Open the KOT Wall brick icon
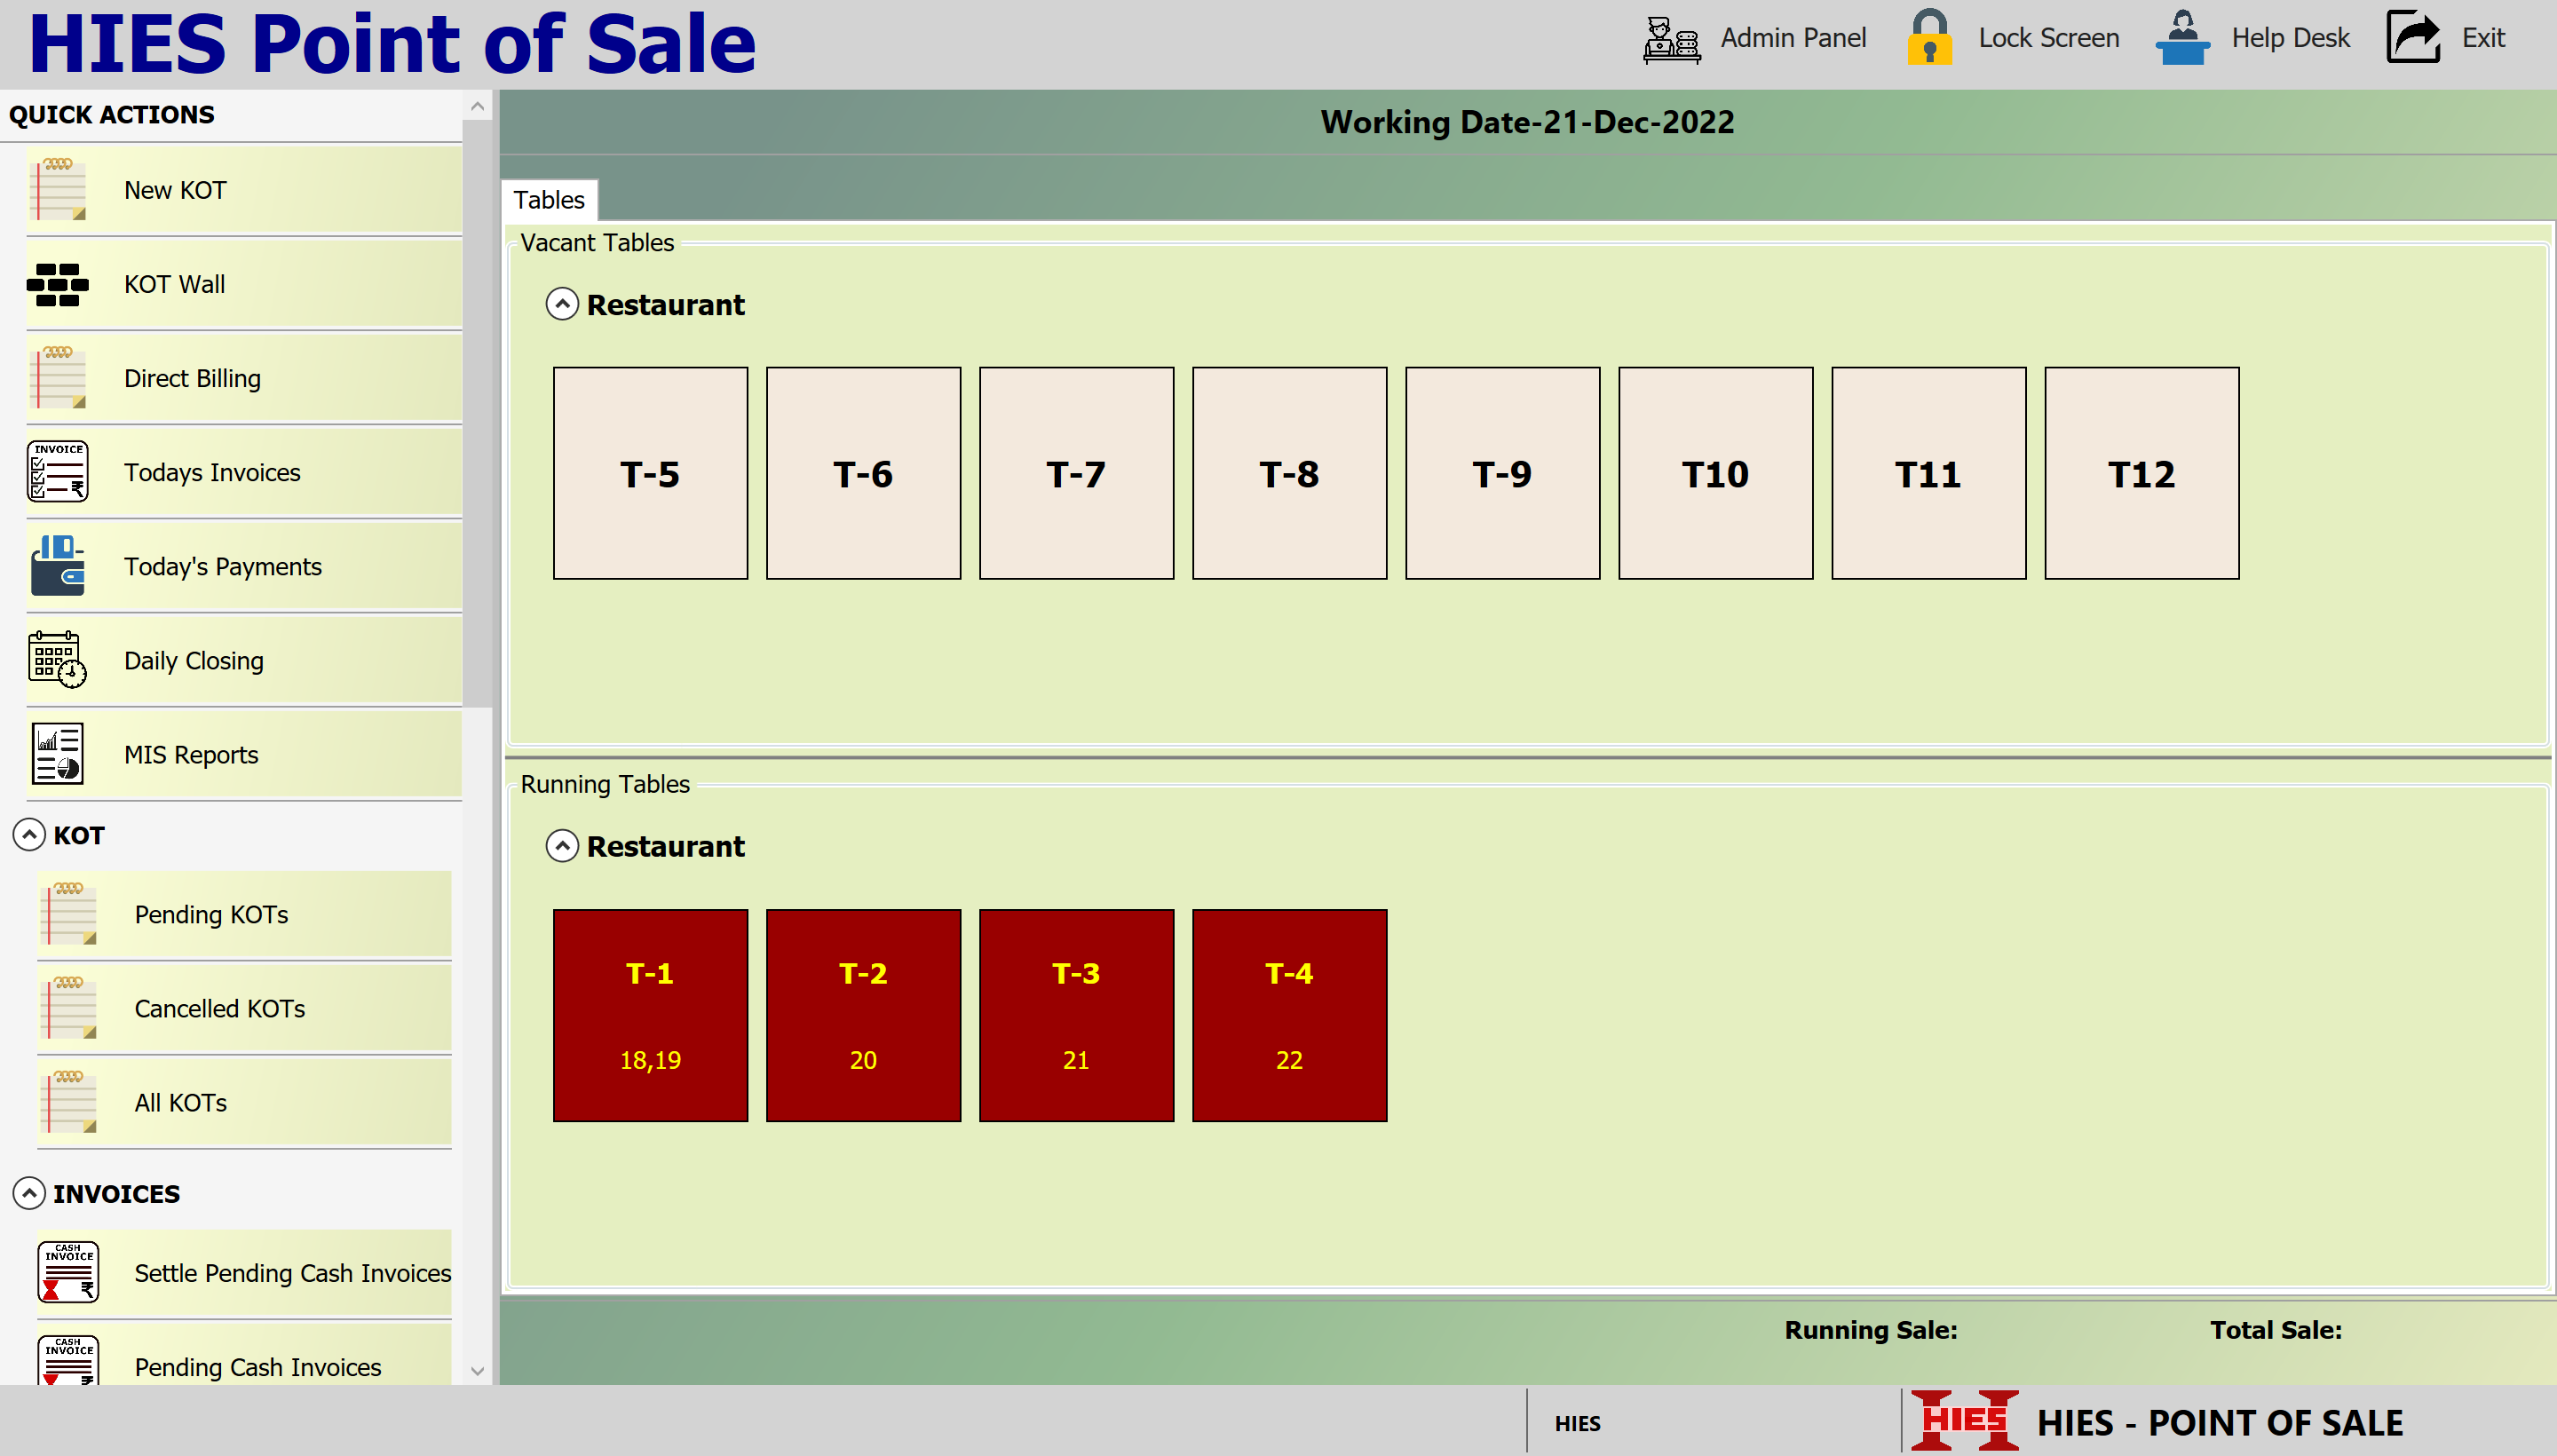The height and width of the screenshot is (1456, 2557). (58, 284)
